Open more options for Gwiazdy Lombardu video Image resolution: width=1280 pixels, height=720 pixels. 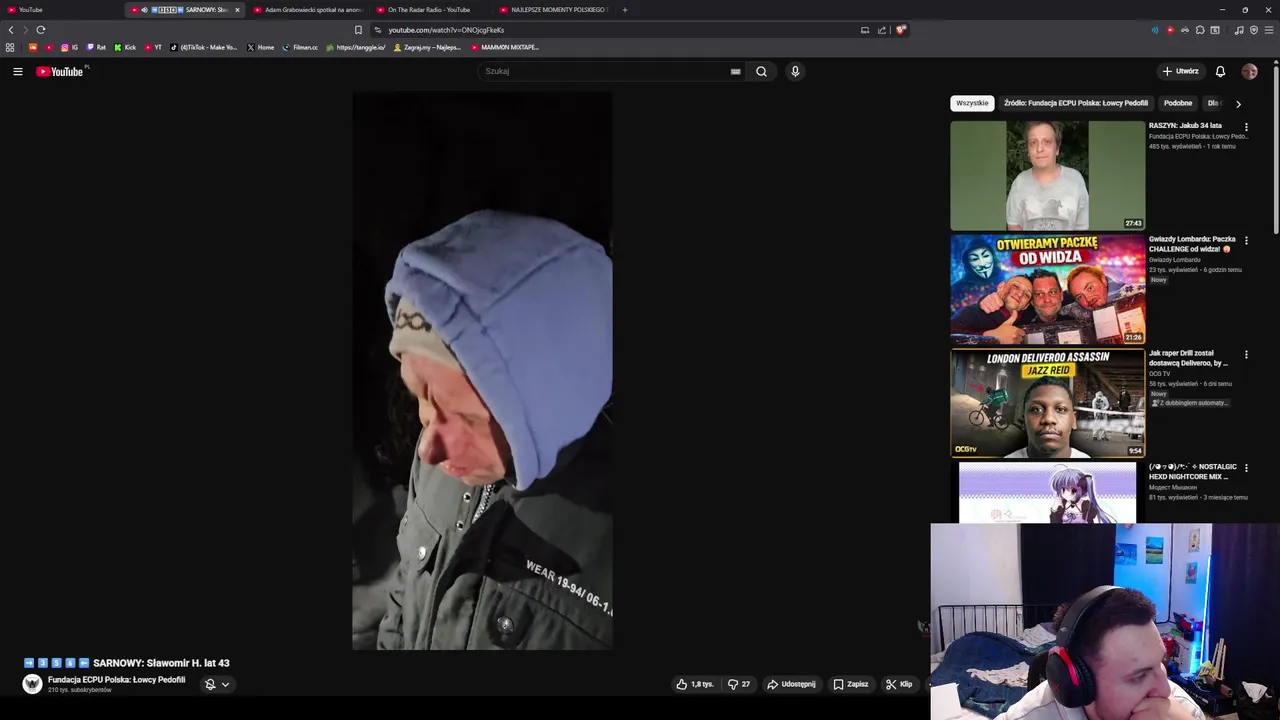point(1246,241)
